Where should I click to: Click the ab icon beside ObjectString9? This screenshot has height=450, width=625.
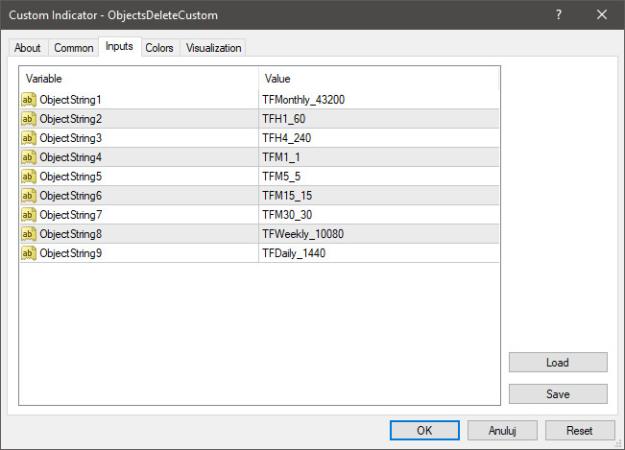tap(28, 253)
